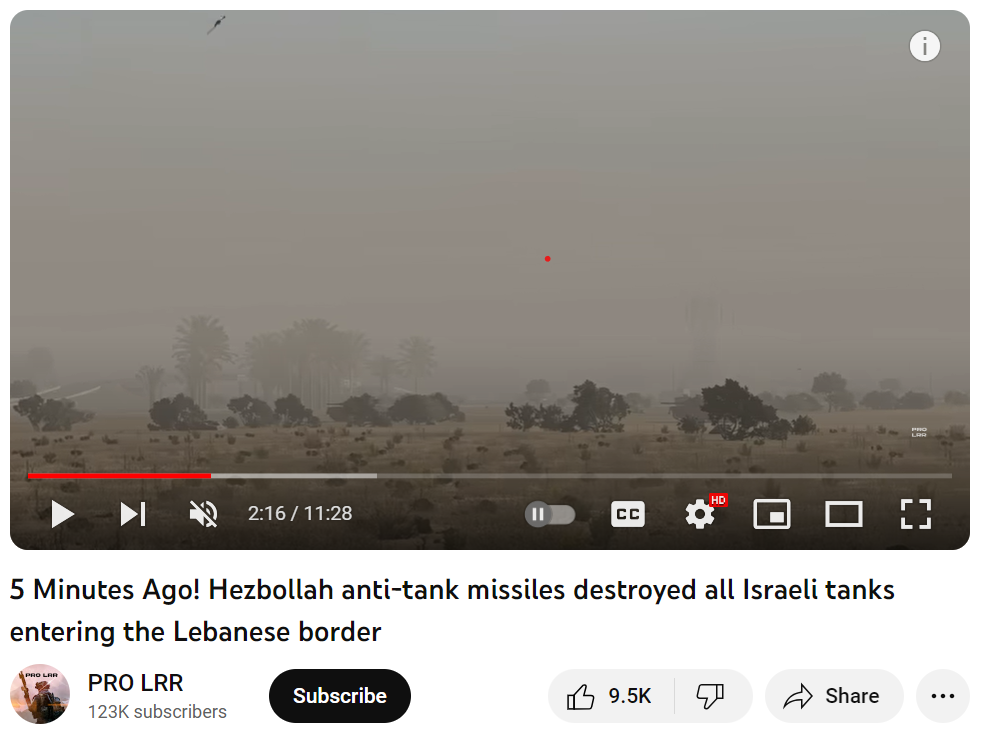
Task: Click the 2:16 / 11:28 time display
Action: 300,514
